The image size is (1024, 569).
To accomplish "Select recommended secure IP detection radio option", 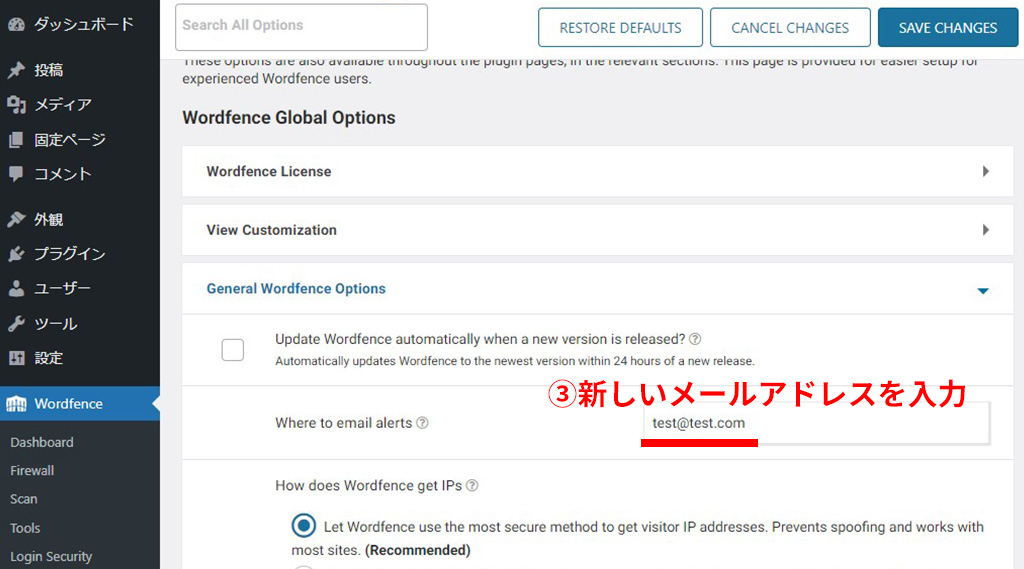I will pyautogui.click(x=304, y=525).
